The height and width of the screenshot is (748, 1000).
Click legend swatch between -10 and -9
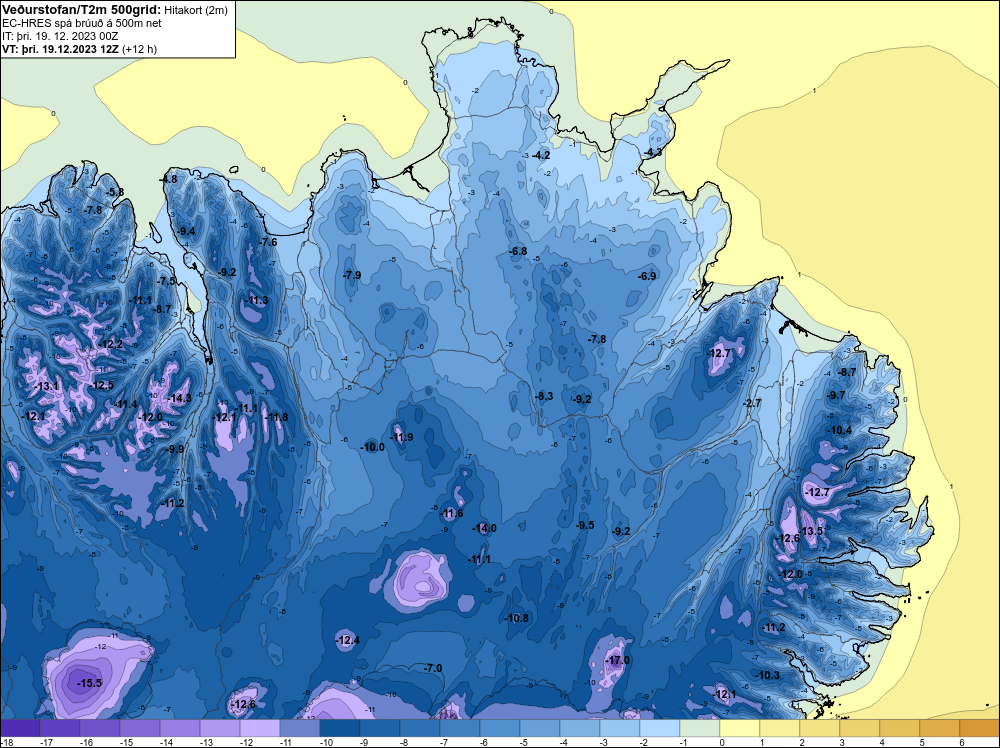(x=339, y=728)
